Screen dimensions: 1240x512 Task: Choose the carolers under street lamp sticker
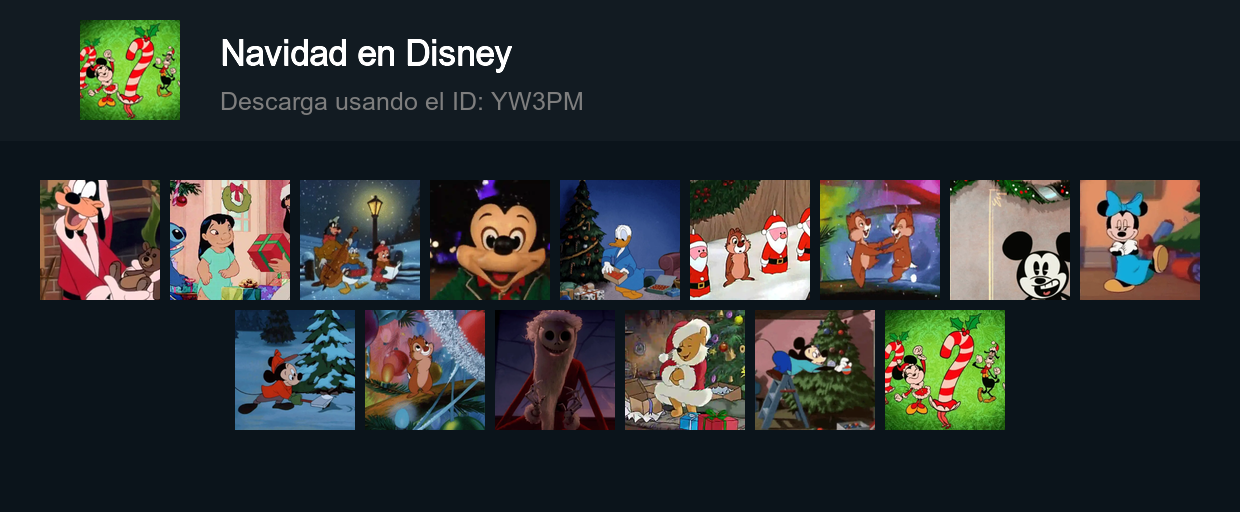tap(360, 240)
